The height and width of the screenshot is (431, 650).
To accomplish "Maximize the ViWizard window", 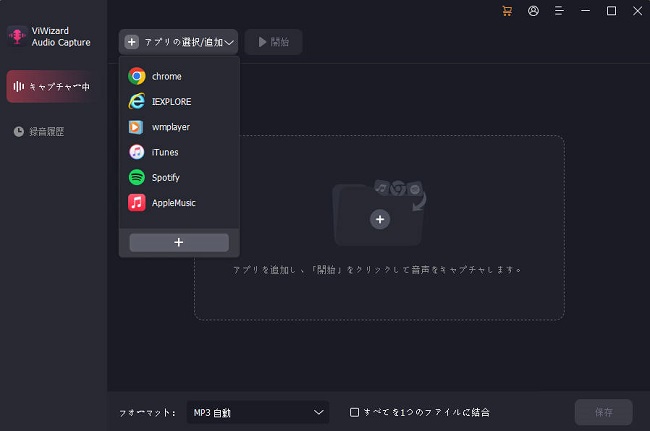I will (611, 11).
